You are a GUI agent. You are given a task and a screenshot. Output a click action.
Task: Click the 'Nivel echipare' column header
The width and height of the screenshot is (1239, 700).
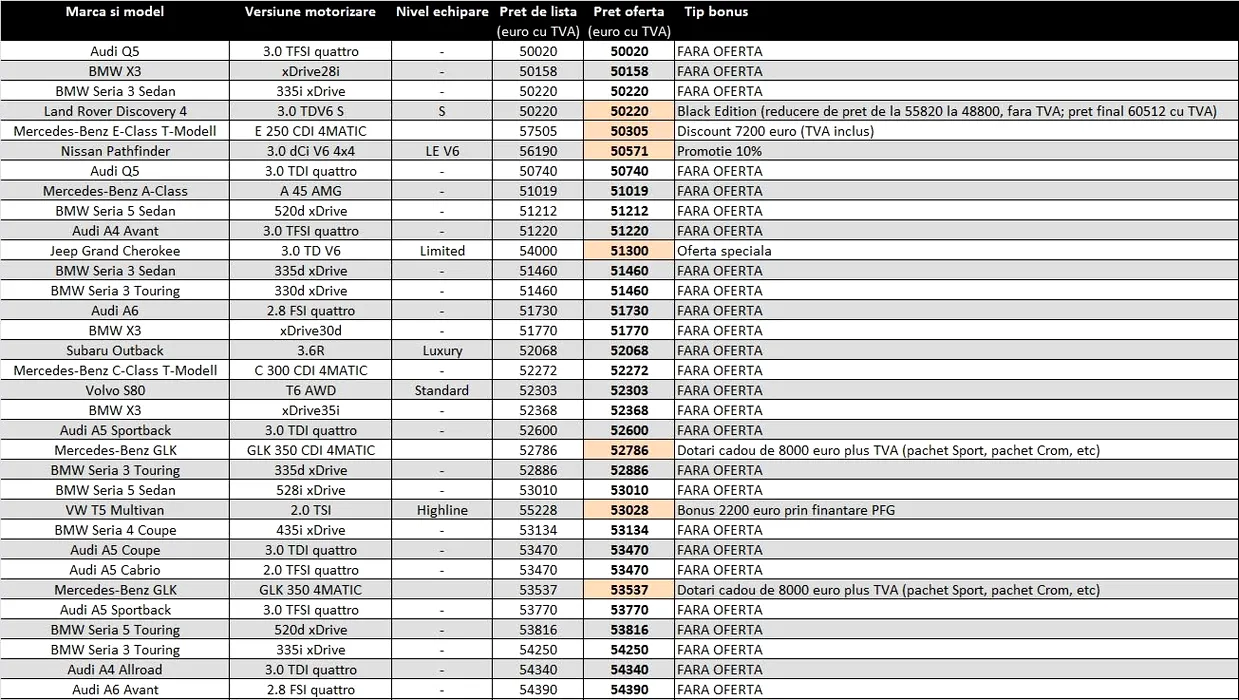point(442,12)
